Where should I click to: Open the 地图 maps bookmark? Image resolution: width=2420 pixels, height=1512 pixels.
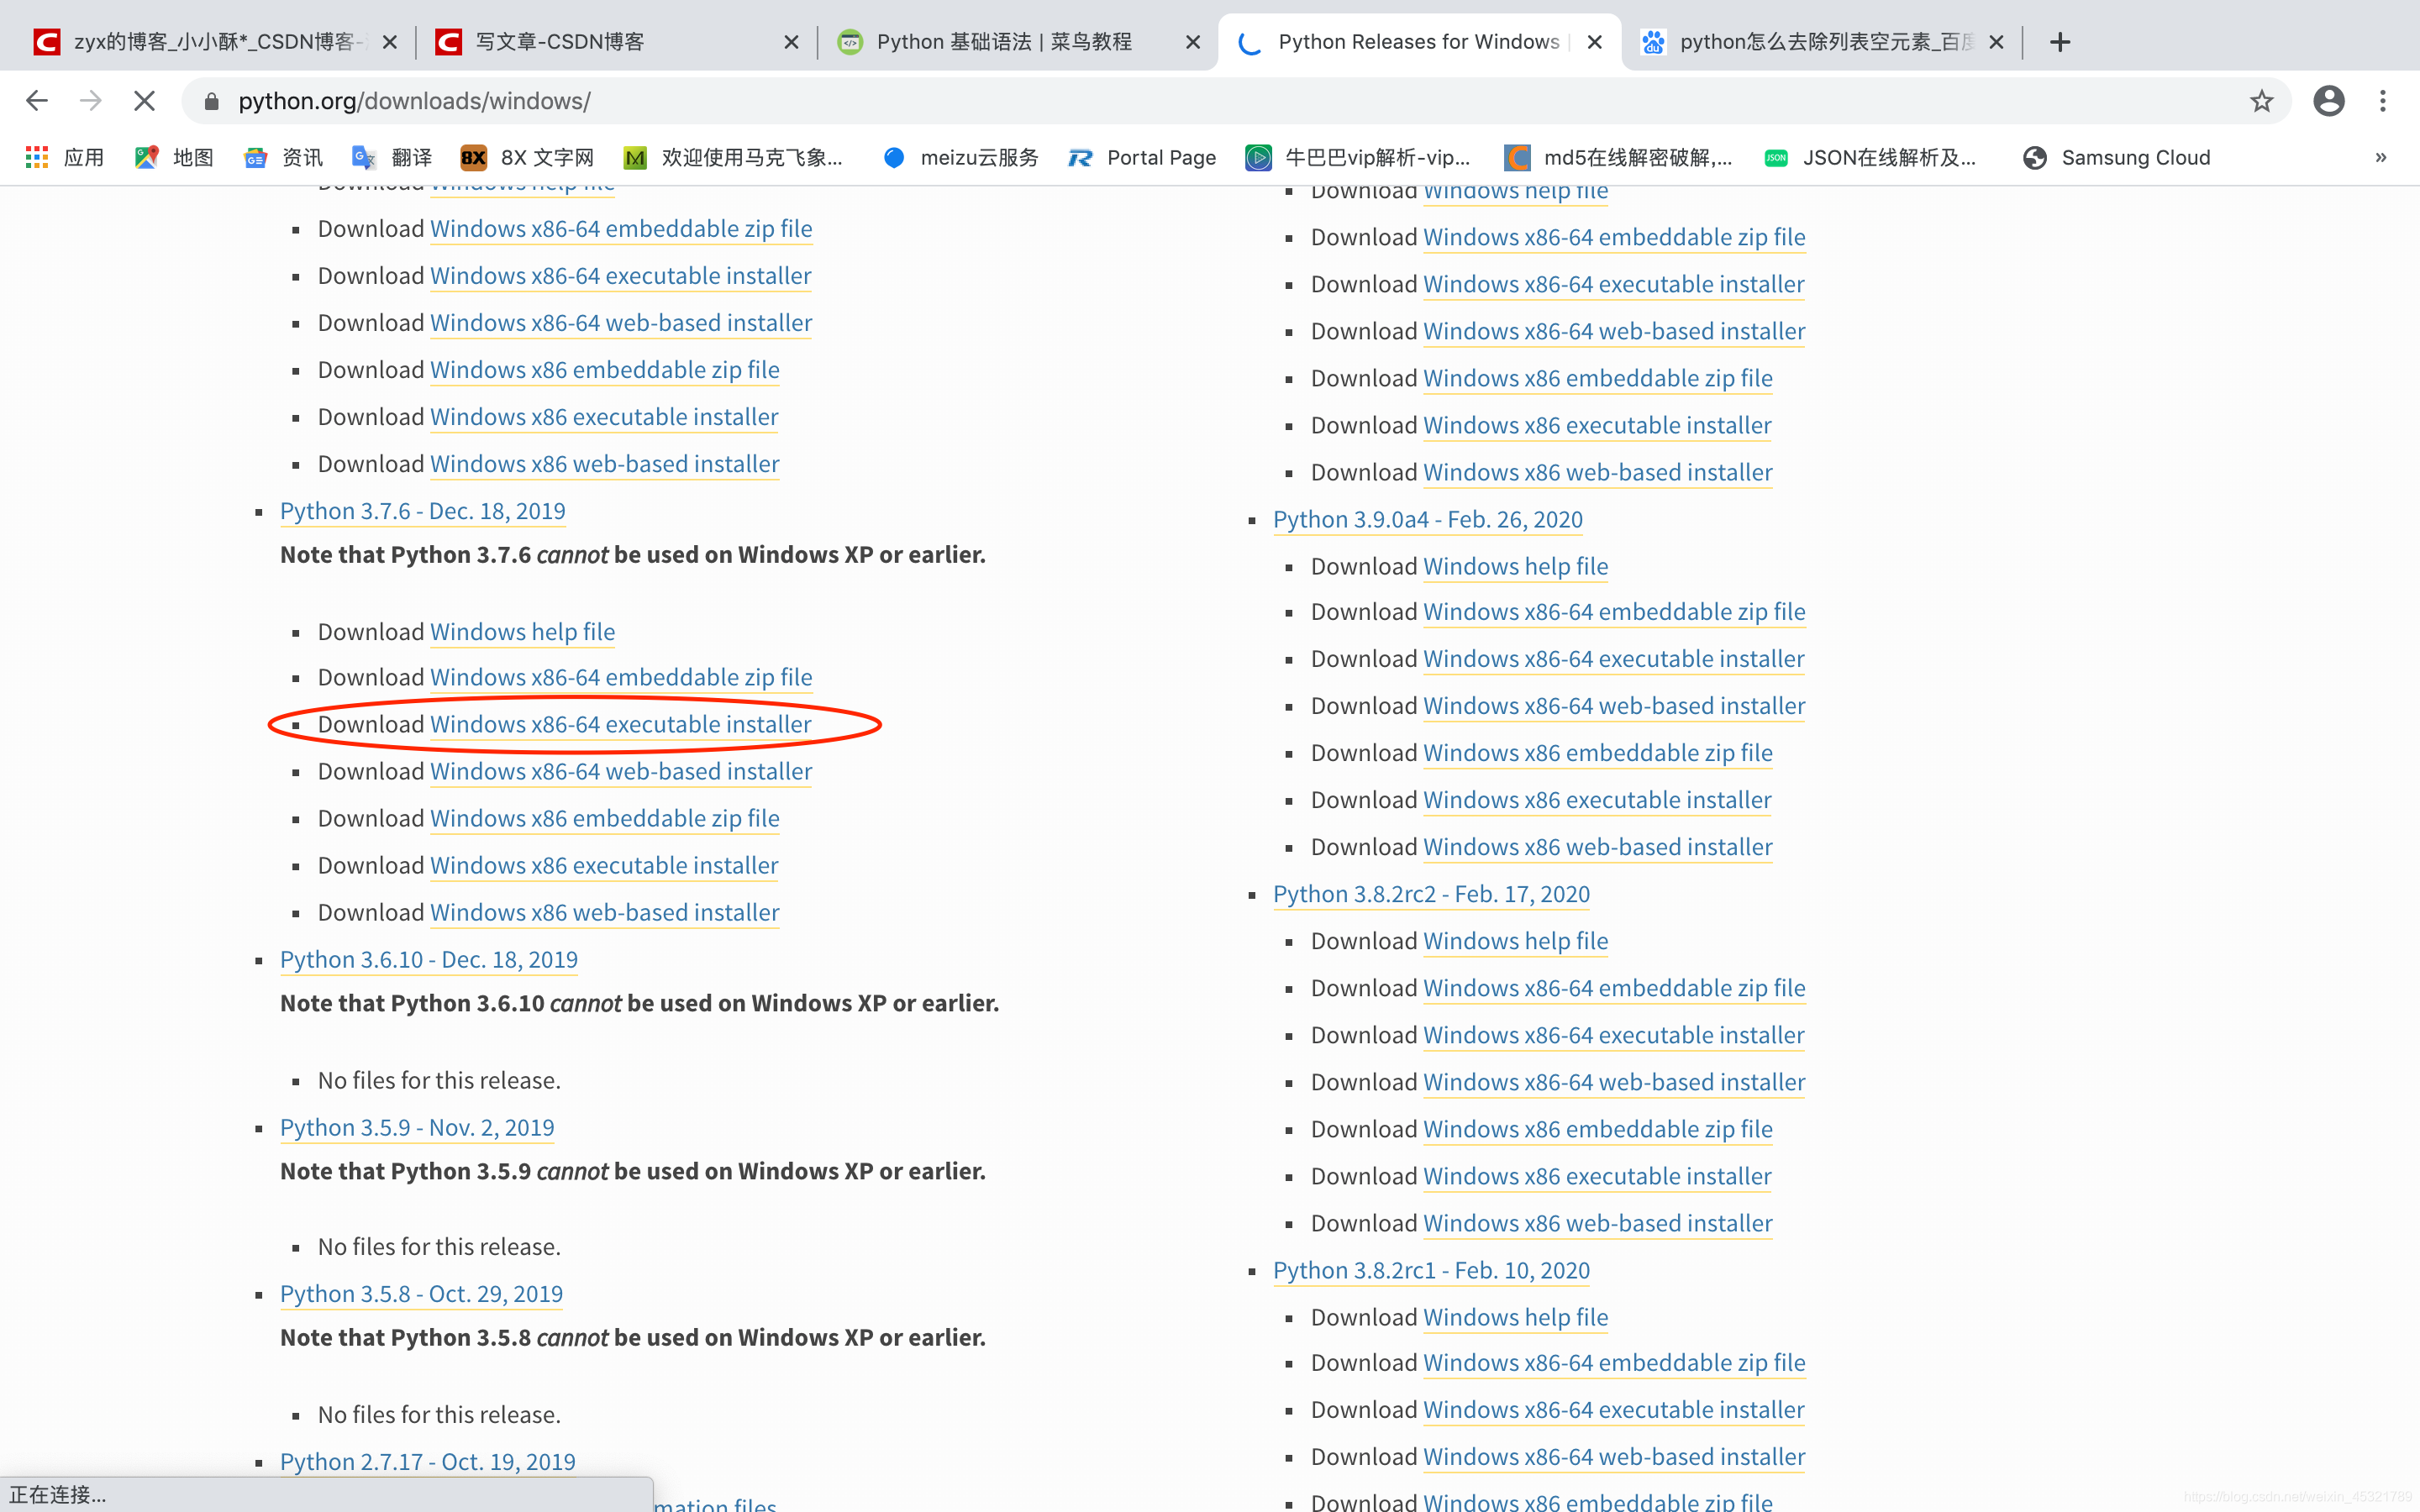coord(174,157)
